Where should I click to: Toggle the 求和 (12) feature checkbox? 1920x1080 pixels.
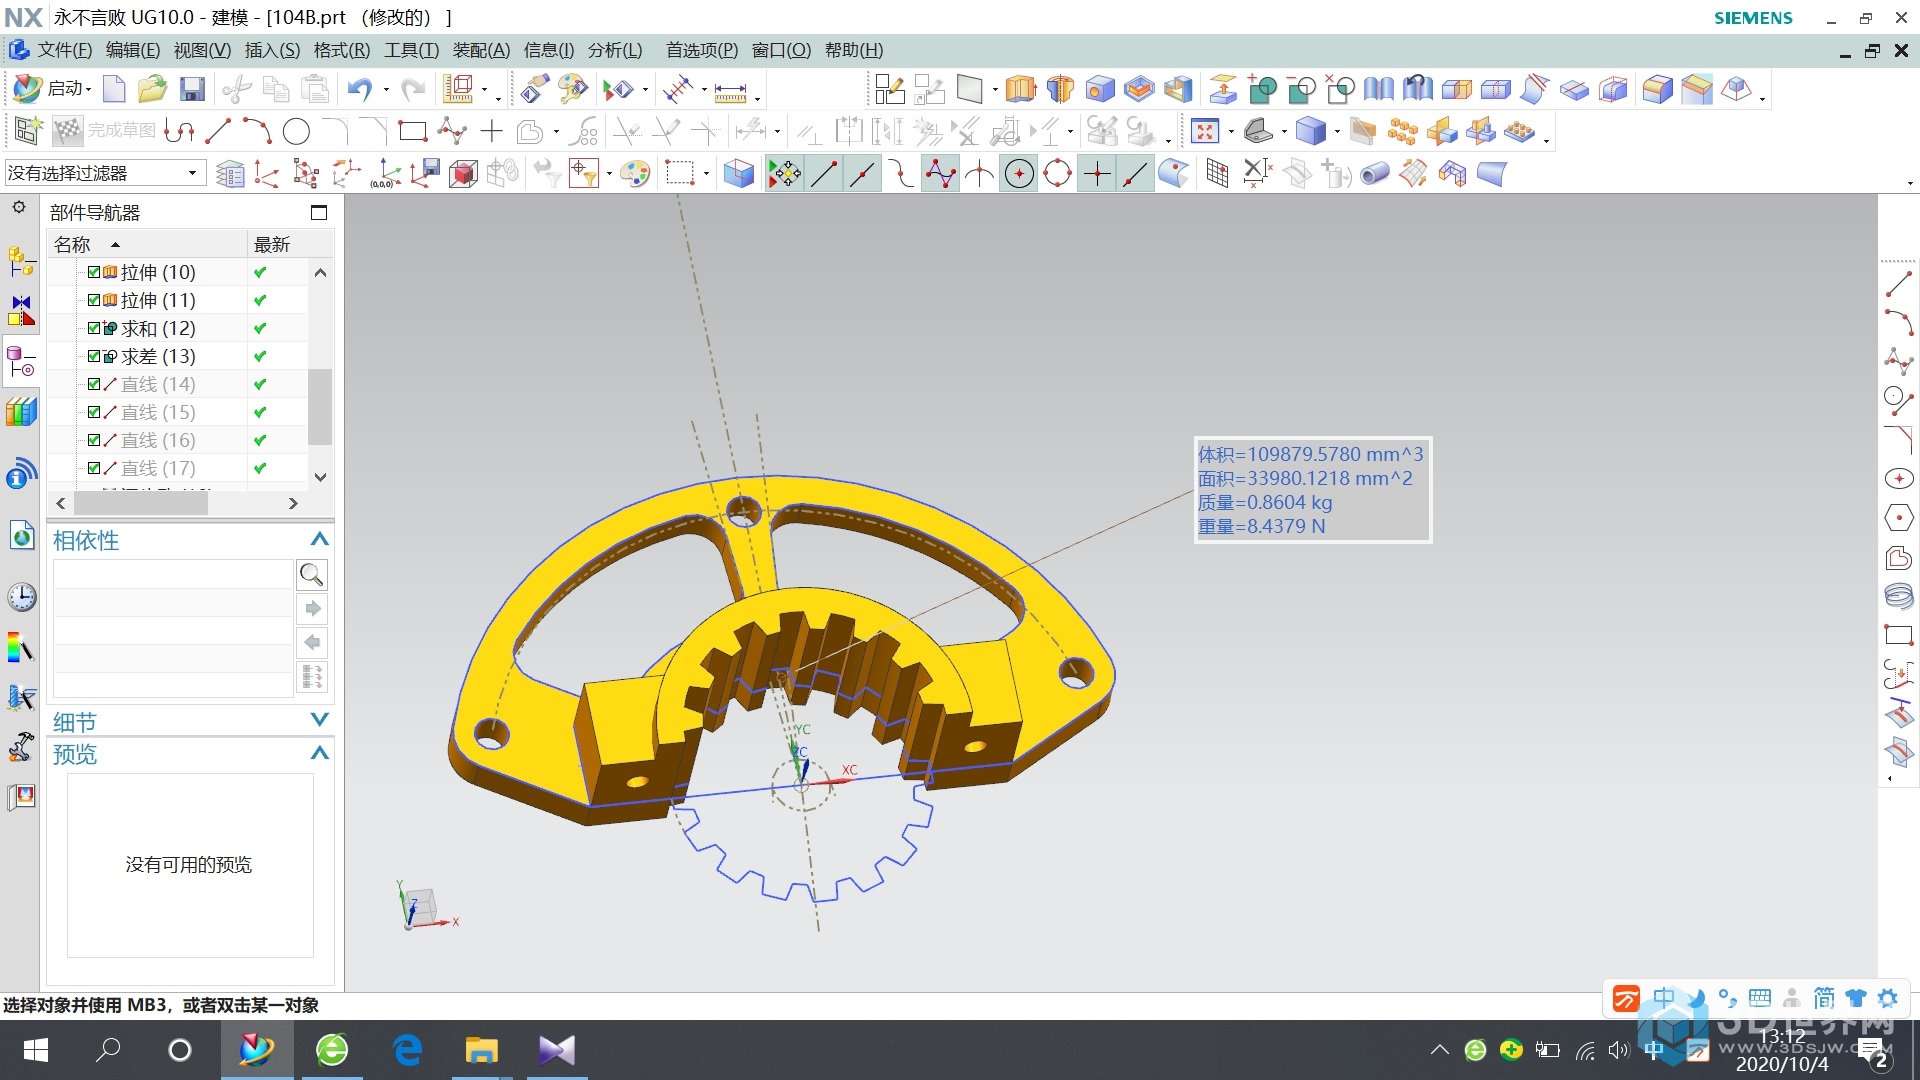coord(94,328)
